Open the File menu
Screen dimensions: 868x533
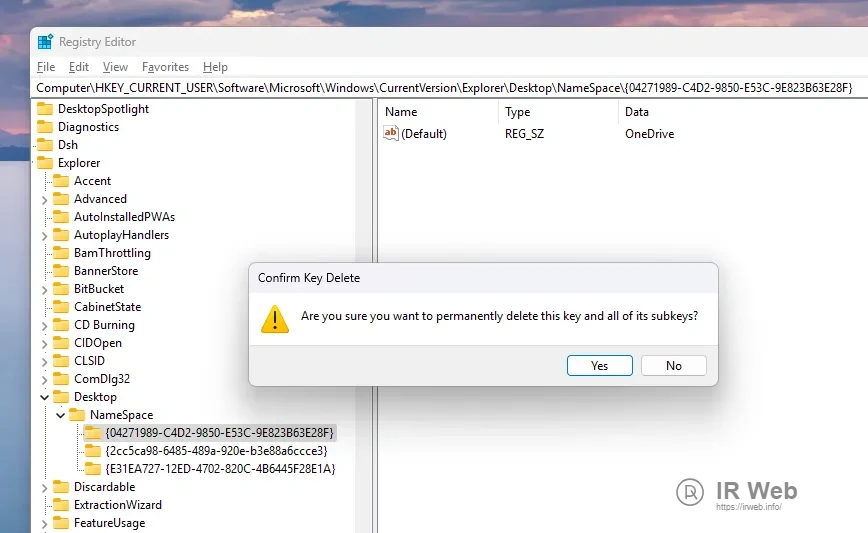tap(46, 67)
